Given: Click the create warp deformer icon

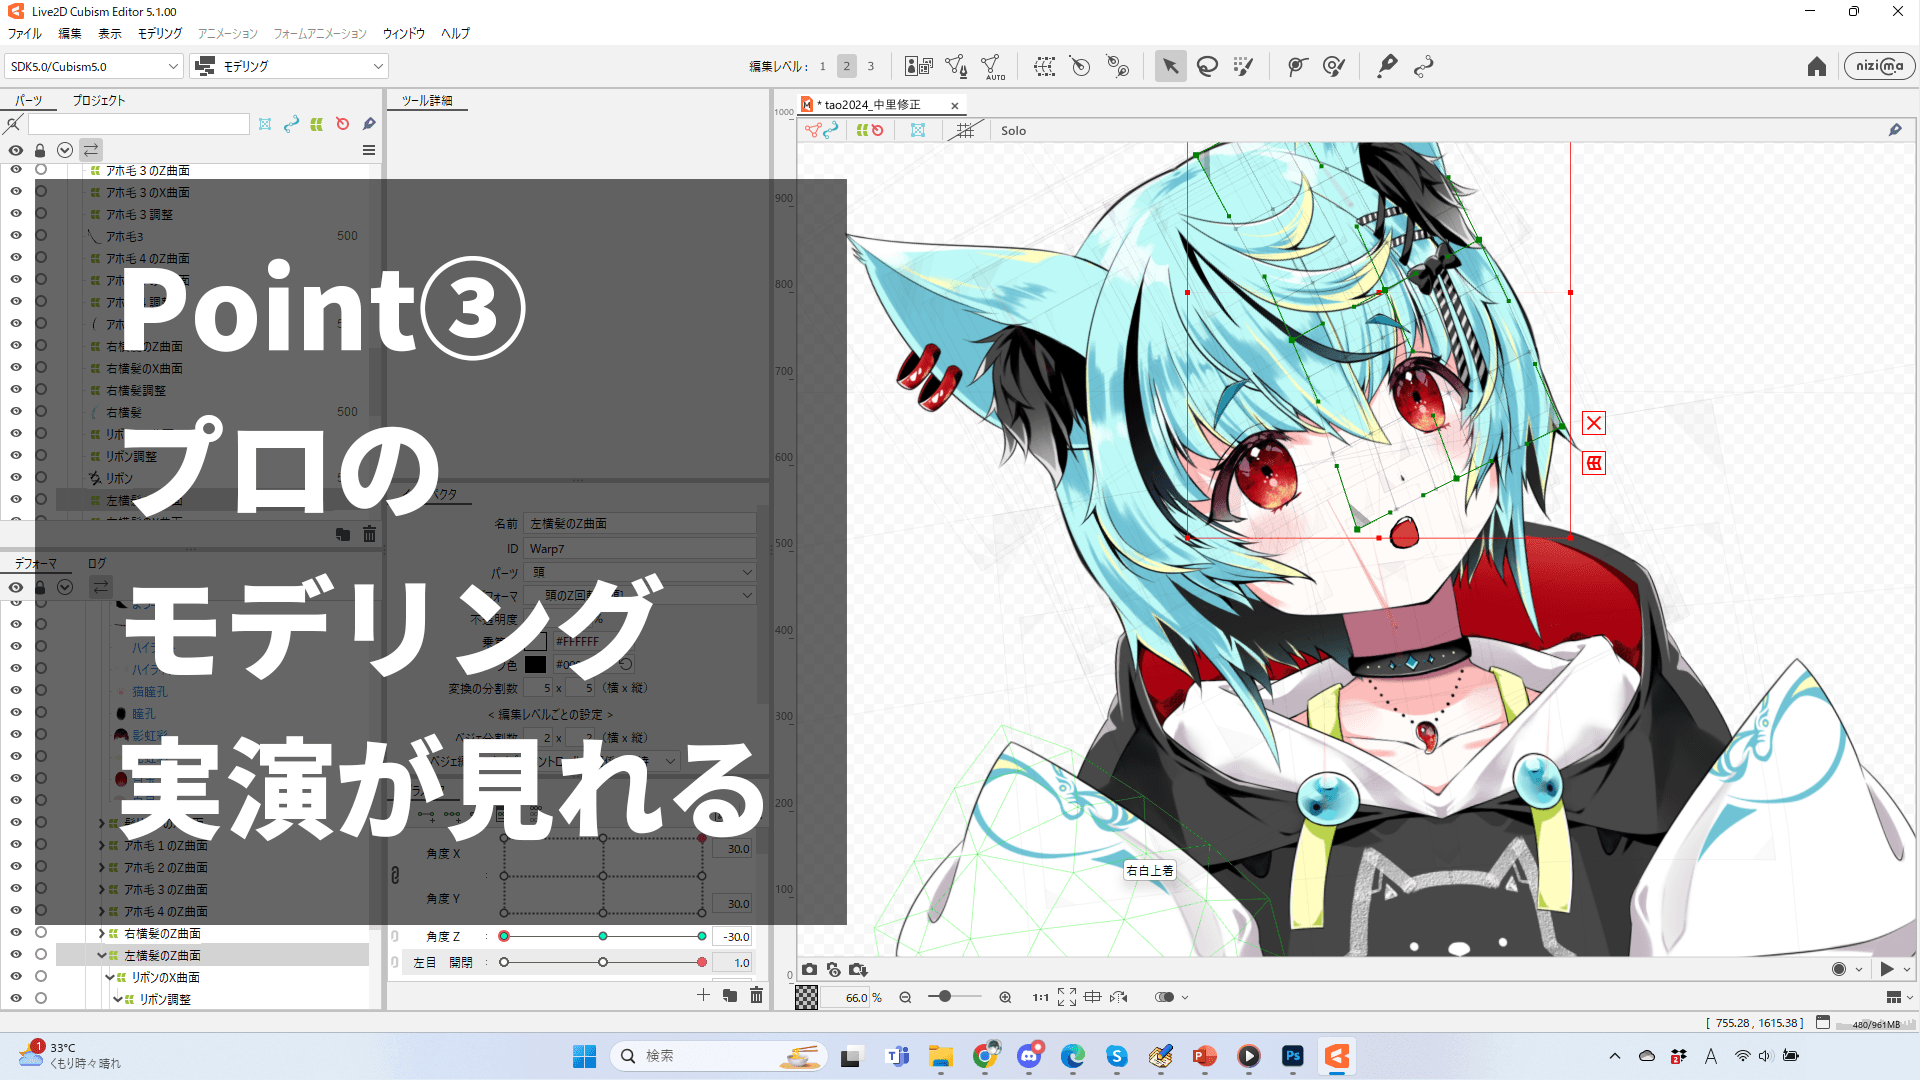Looking at the screenshot, I should tap(1044, 67).
